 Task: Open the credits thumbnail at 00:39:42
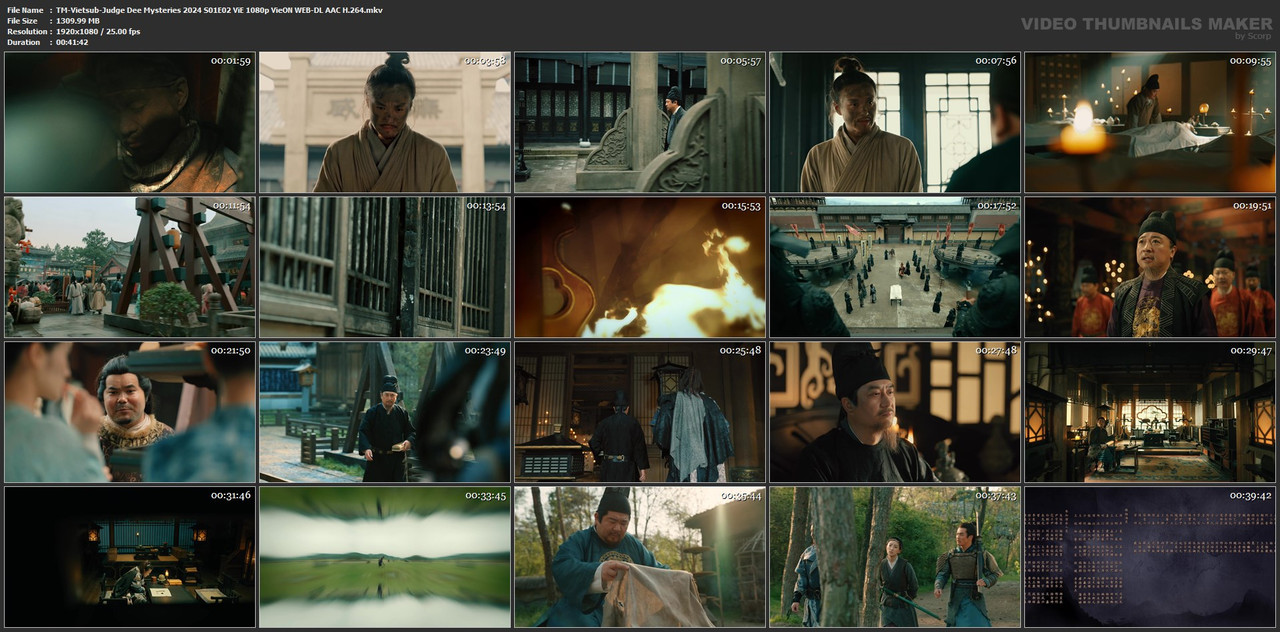pyautogui.click(x=1150, y=557)
